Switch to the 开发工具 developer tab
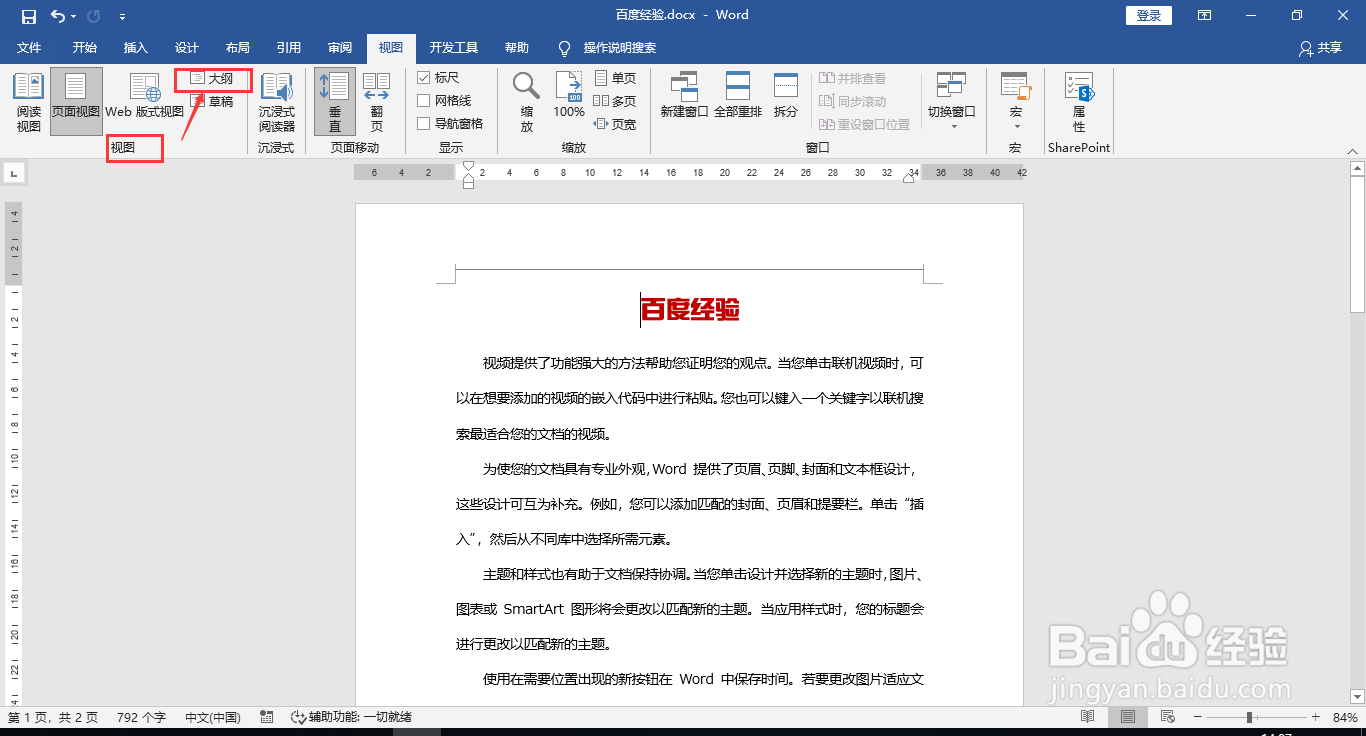1366x736 pixels. (454, 48)
